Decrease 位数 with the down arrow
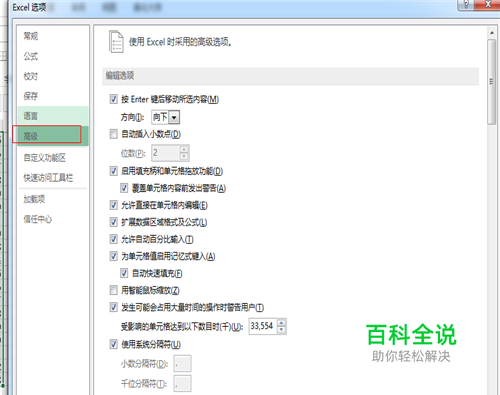This screenshot has width=500, height=395. [184, 157]
